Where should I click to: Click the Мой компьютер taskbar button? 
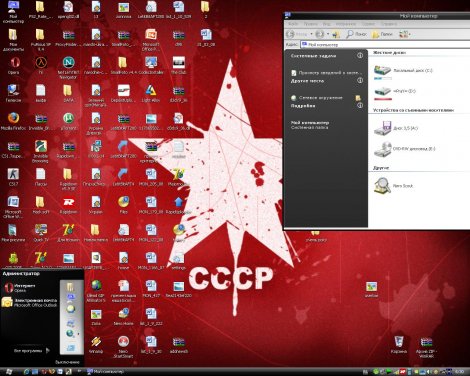(105, 371)
